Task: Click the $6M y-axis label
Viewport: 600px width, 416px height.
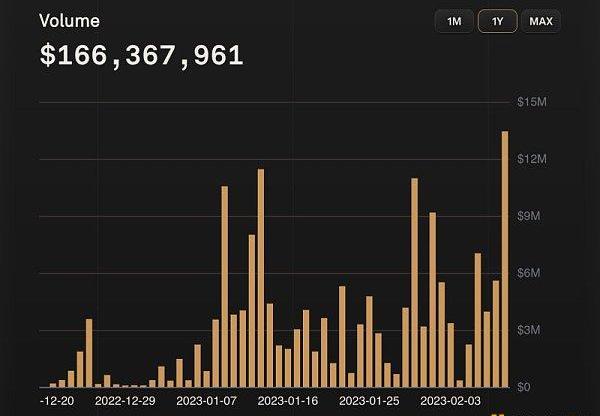Action: [530, 273]
